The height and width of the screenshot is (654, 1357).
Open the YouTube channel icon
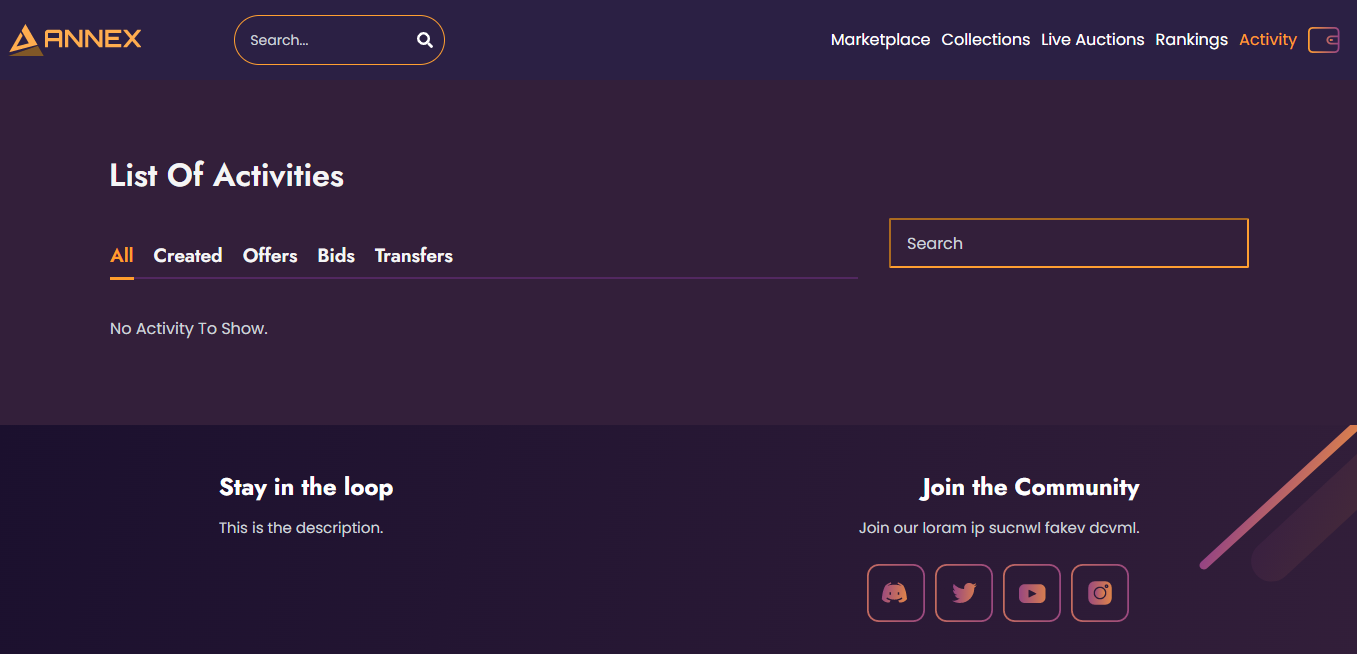(x=1031, y=593)
